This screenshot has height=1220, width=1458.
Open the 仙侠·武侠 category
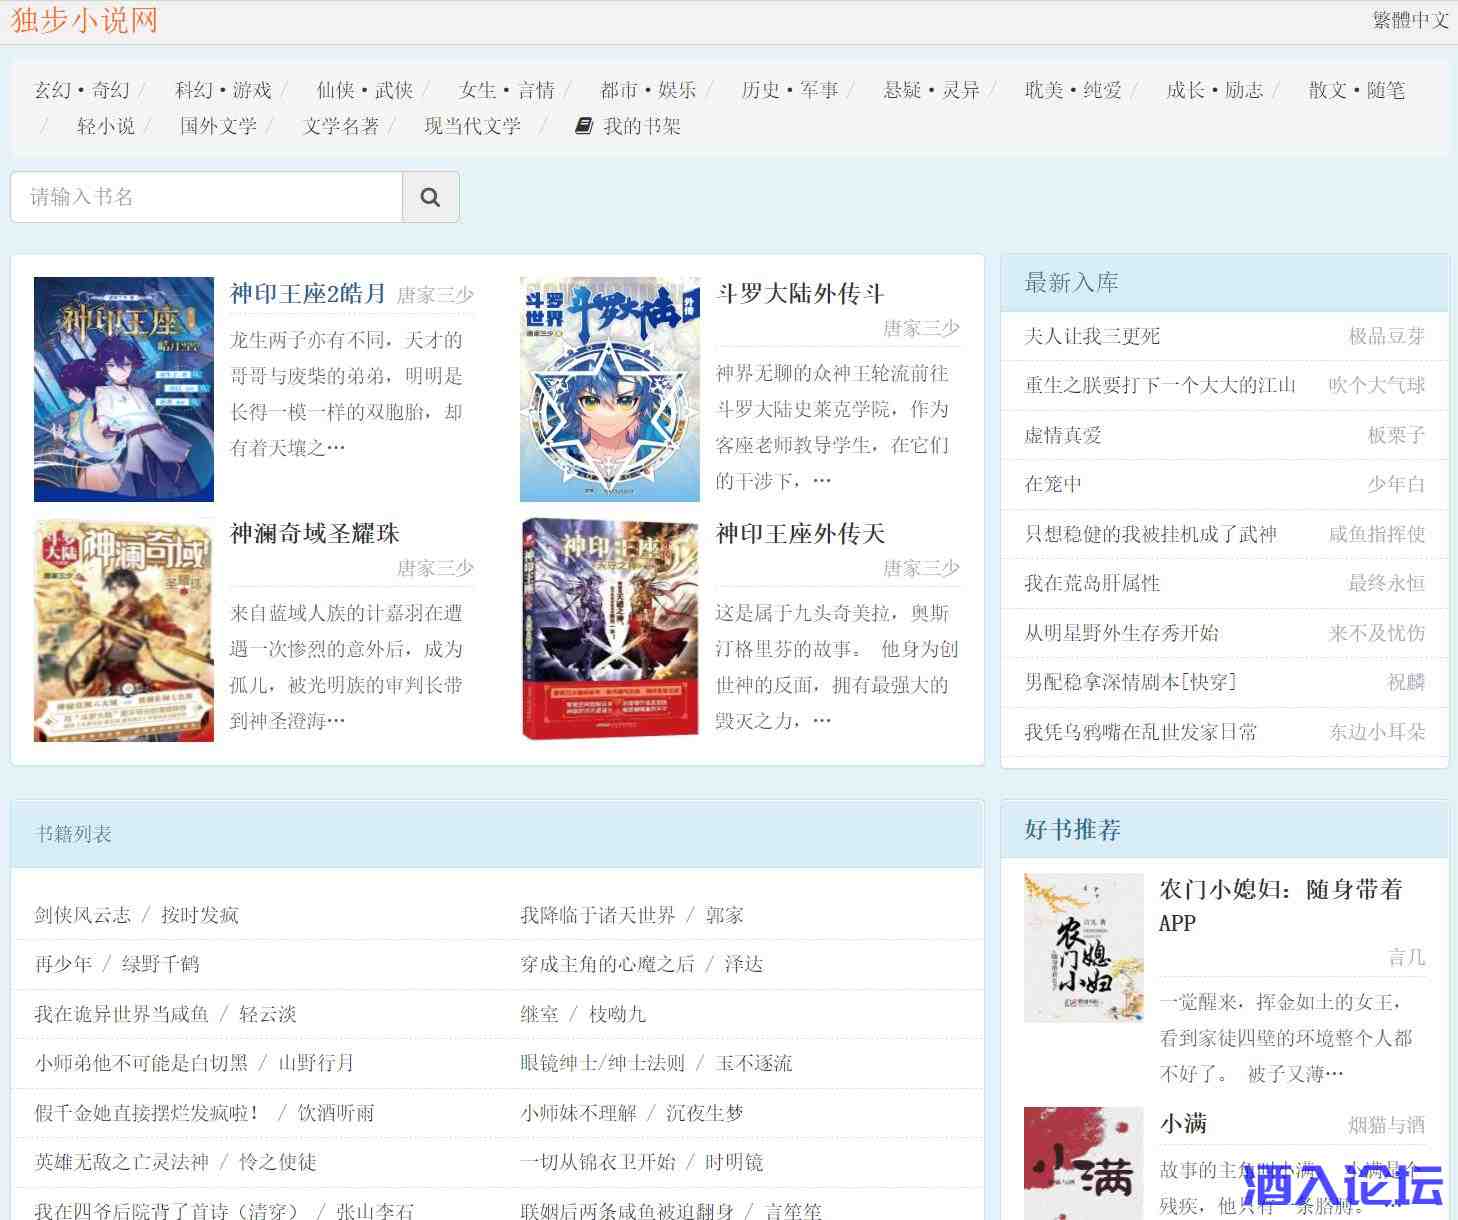[365, 90]
